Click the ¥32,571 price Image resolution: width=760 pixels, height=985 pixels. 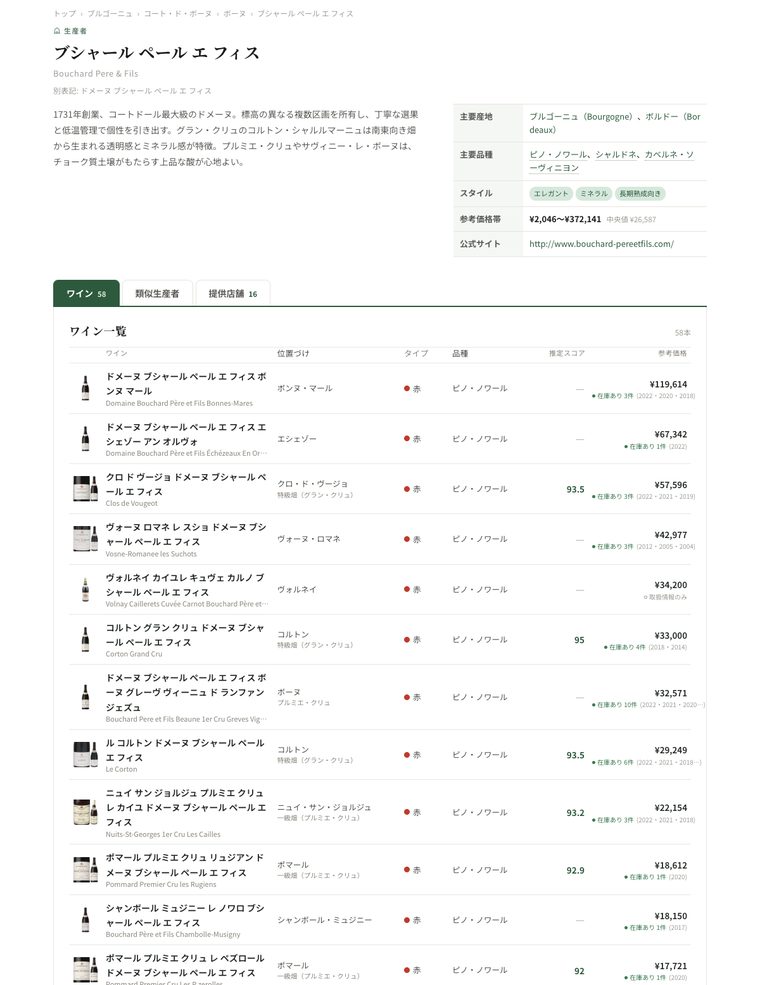[x=671, y=694]
